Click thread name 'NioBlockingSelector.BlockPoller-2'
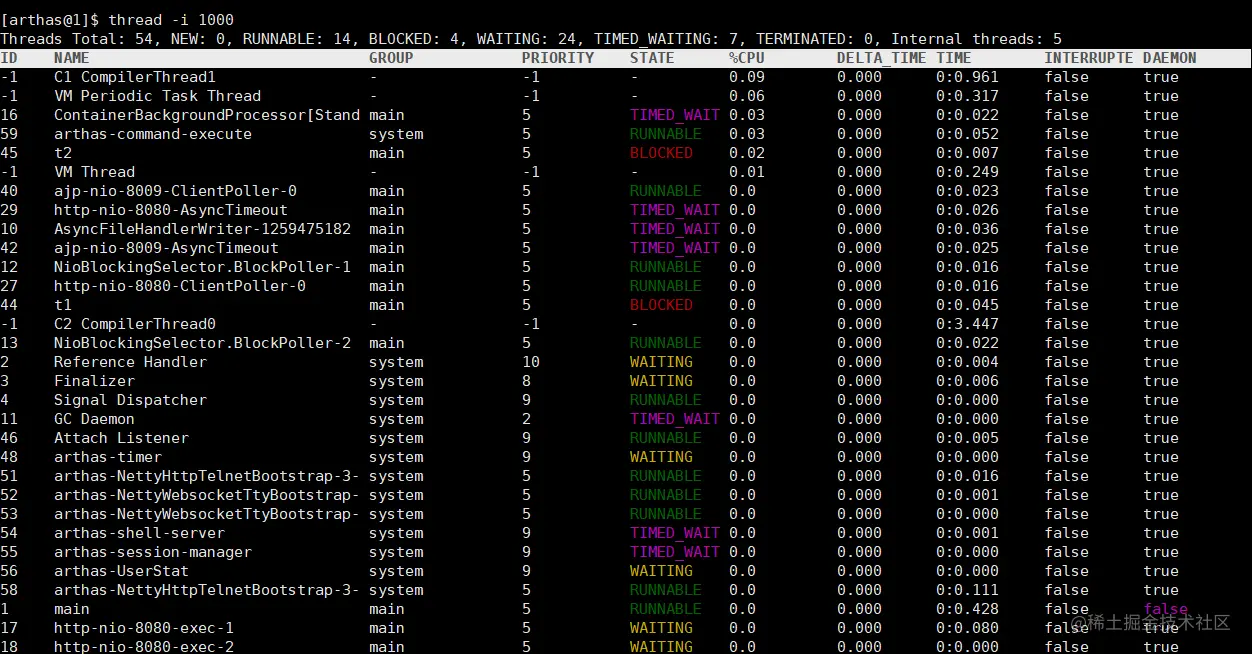The height and width of the screenshot is (654, 1252). pyautogui.click(x=202, y=342)
